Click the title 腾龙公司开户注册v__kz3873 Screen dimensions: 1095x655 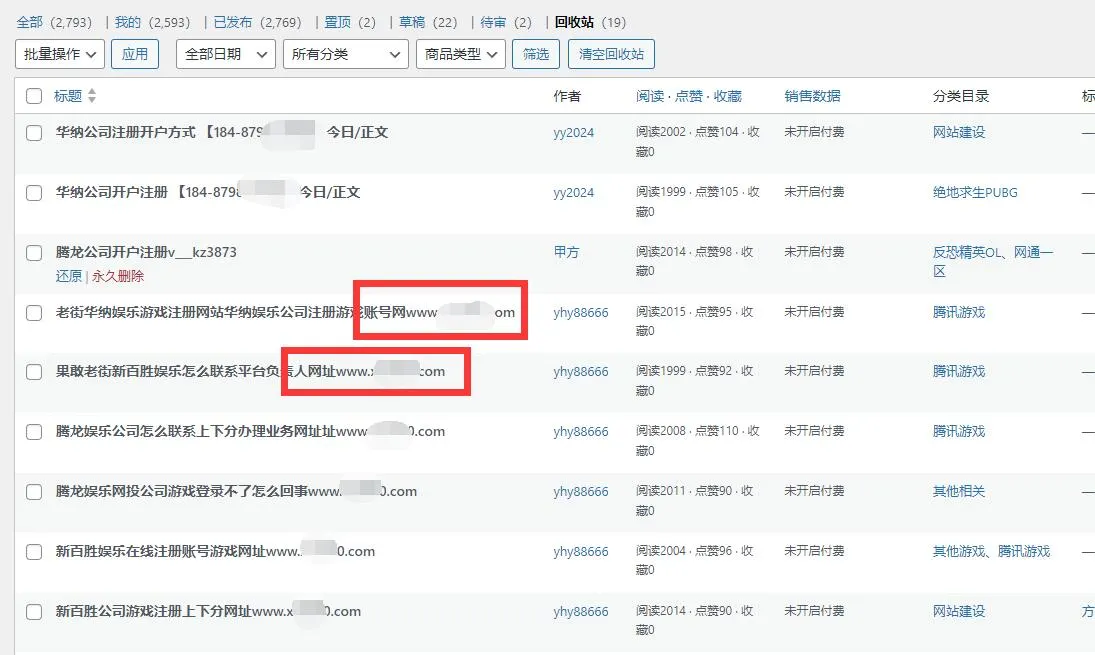(x=146, y=252)
